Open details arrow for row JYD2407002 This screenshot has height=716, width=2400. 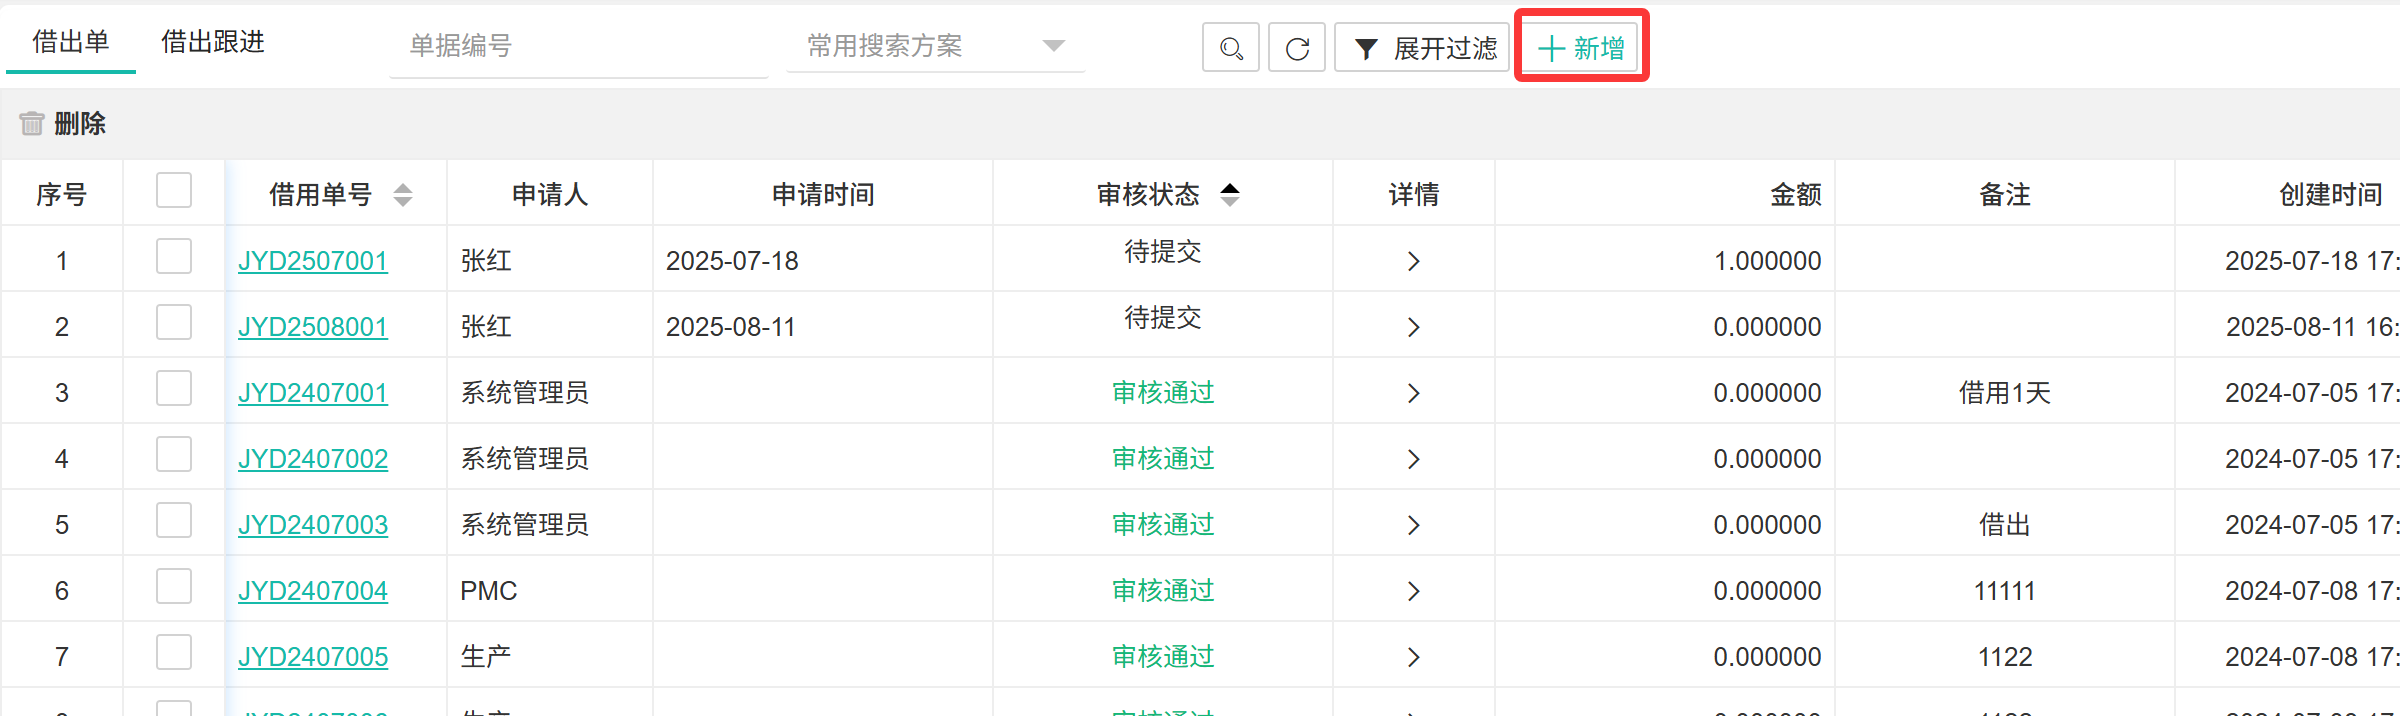pyautogui.click(x=1413, y=459)
